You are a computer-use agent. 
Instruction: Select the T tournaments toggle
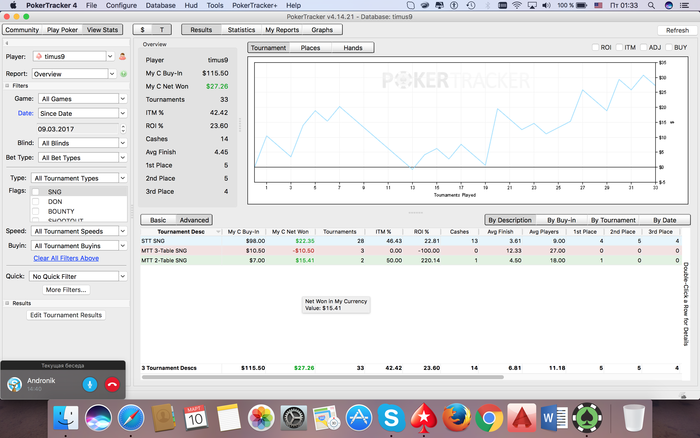pyautogui.click(x=162, y=29)
